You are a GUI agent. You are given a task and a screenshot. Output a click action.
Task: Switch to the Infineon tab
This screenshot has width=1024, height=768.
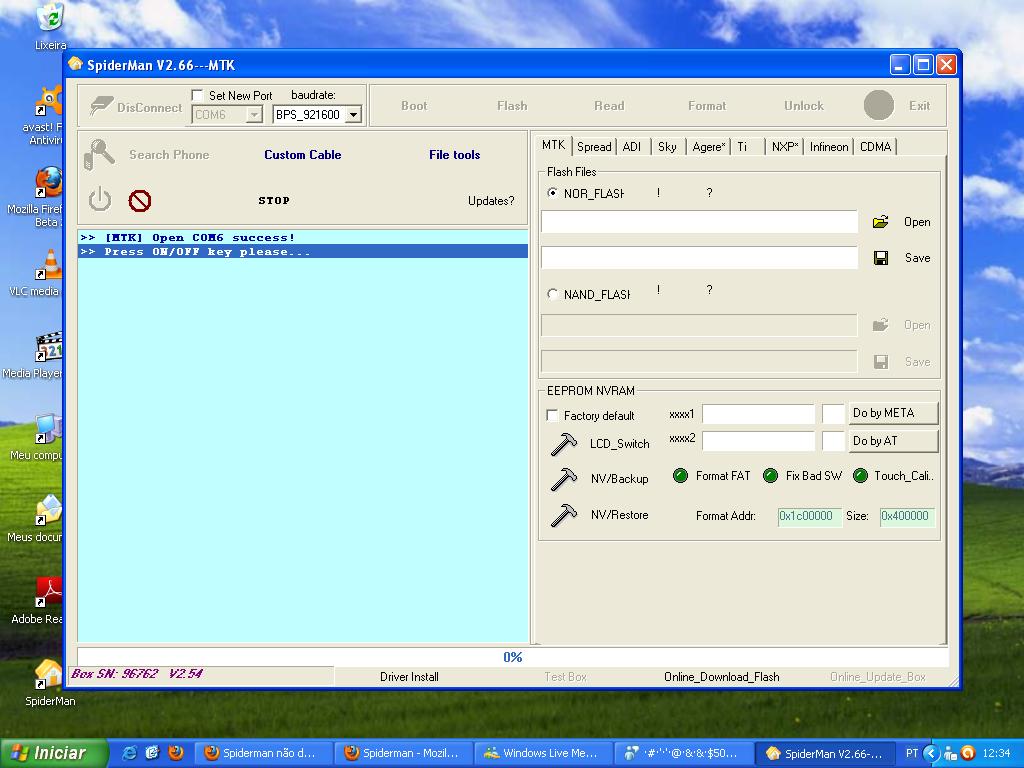[x=829, y=147]
